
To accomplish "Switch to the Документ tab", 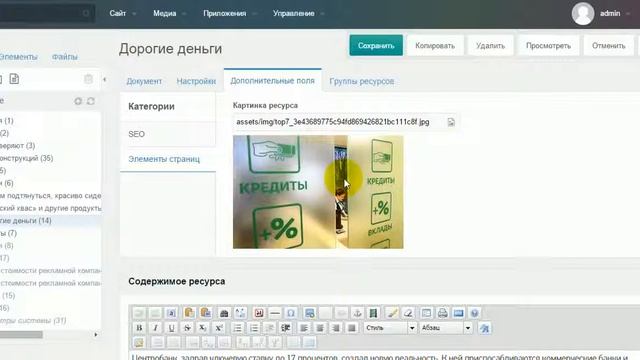I will (144, 81).
